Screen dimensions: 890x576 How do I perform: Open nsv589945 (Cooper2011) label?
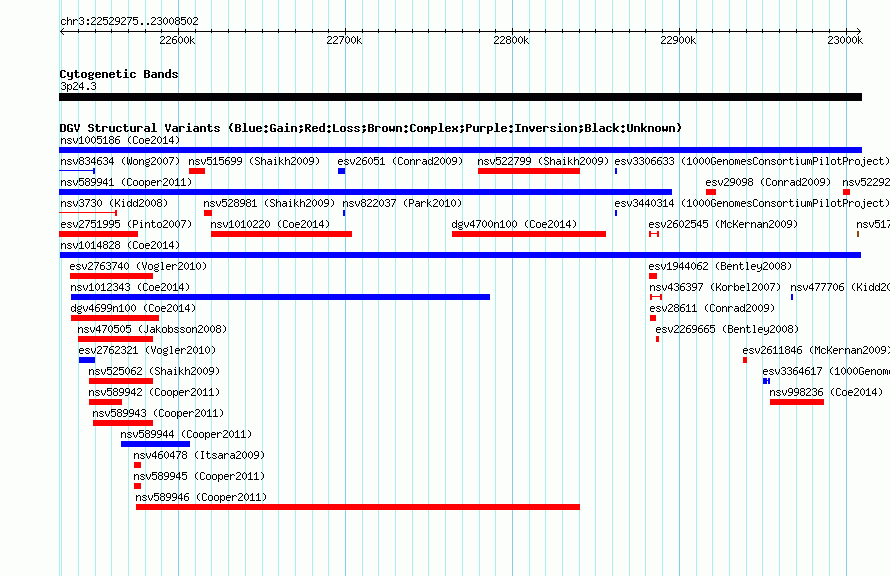point(199,476)
